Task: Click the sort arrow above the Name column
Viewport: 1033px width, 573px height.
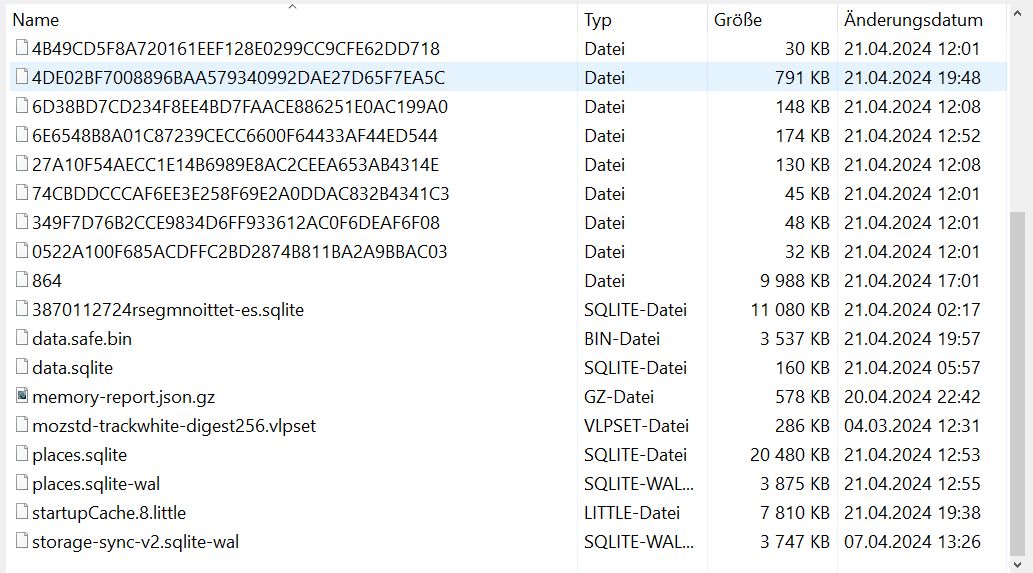Action: (291, 7)
